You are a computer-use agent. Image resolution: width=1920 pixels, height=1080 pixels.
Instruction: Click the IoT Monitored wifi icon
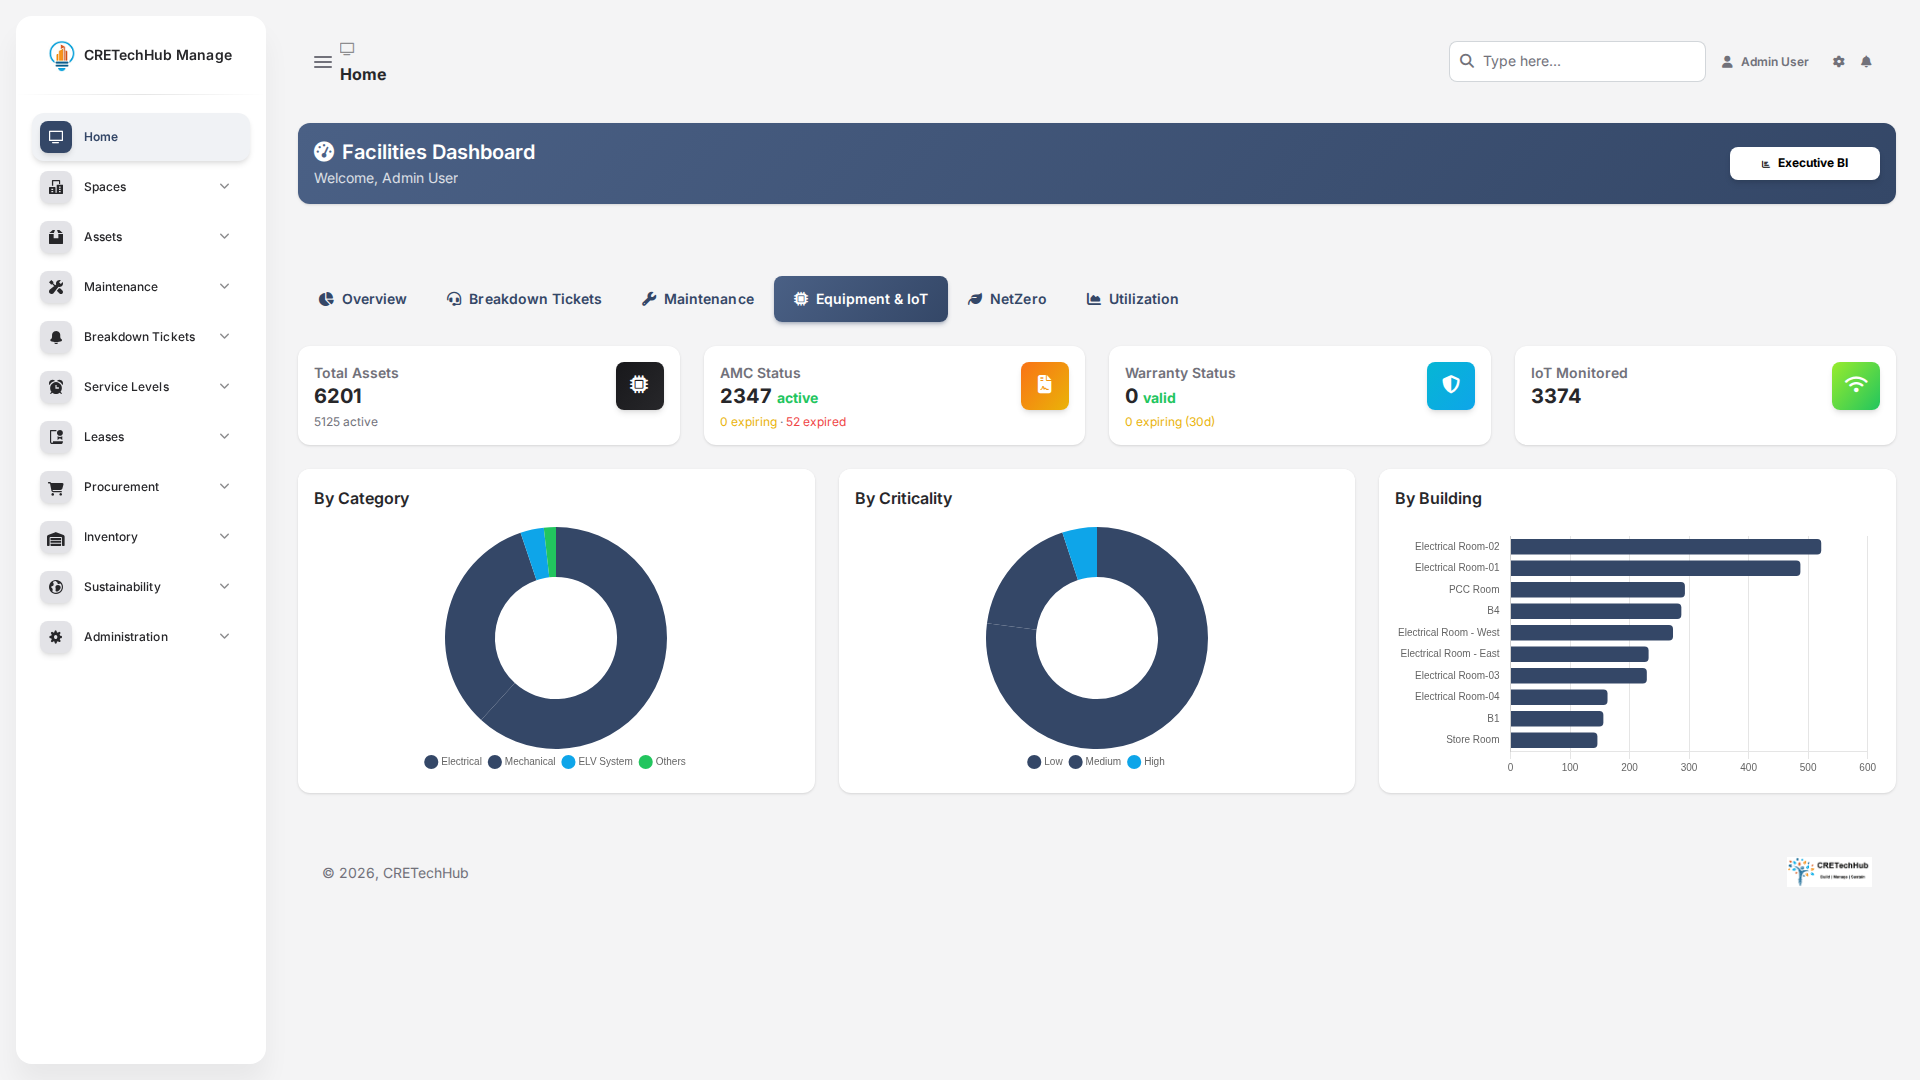click(1856, 386)
